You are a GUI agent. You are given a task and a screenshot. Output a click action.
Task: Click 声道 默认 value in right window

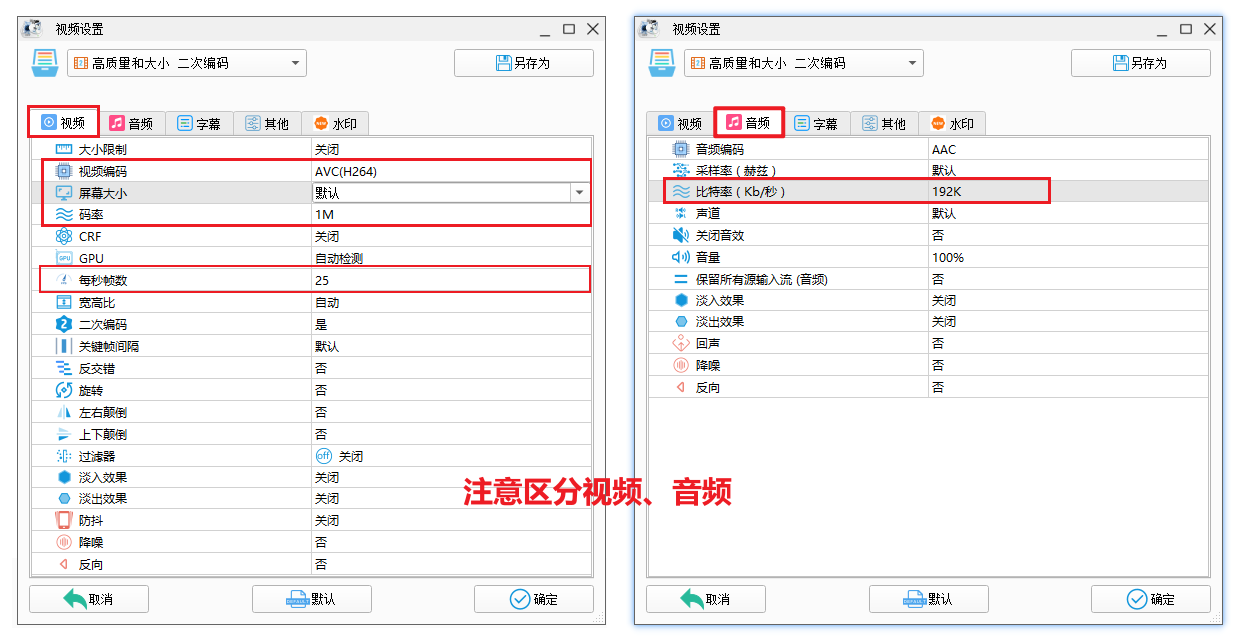pyautogui.click(x=944, y=213)
